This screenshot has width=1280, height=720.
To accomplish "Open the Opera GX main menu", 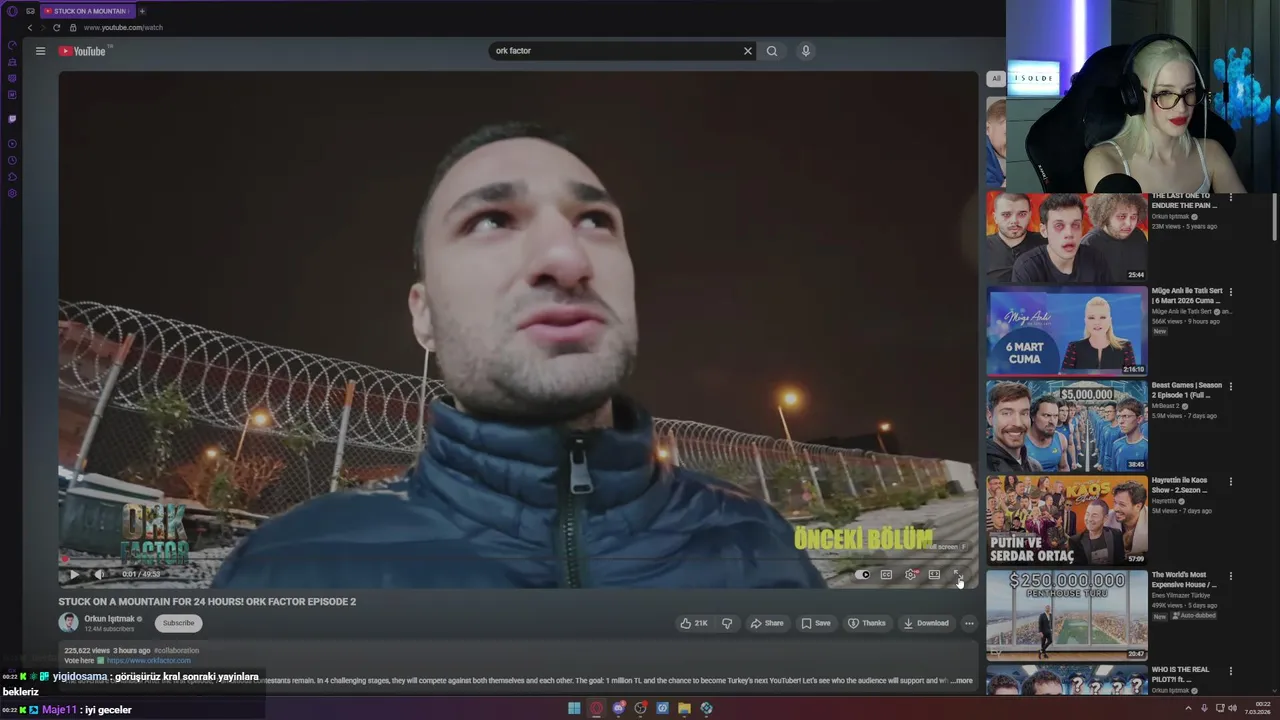I will pyautogui.click(x=12, y=11).
